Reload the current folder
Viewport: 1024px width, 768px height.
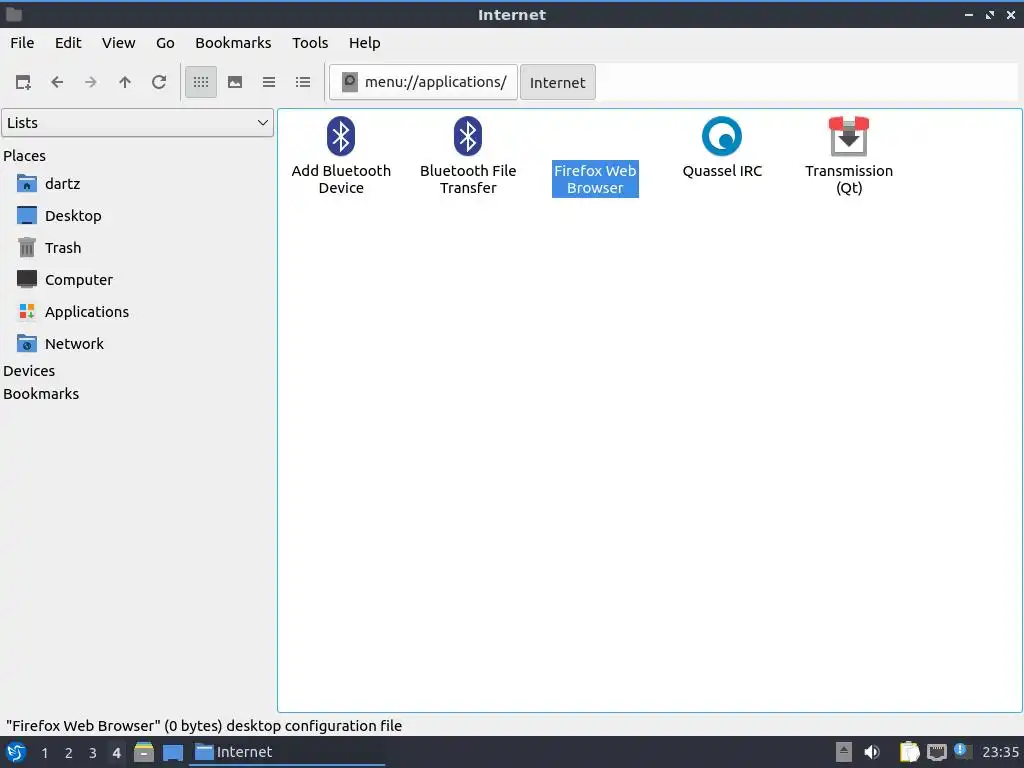pyautogui.click(x=159, y=82)
